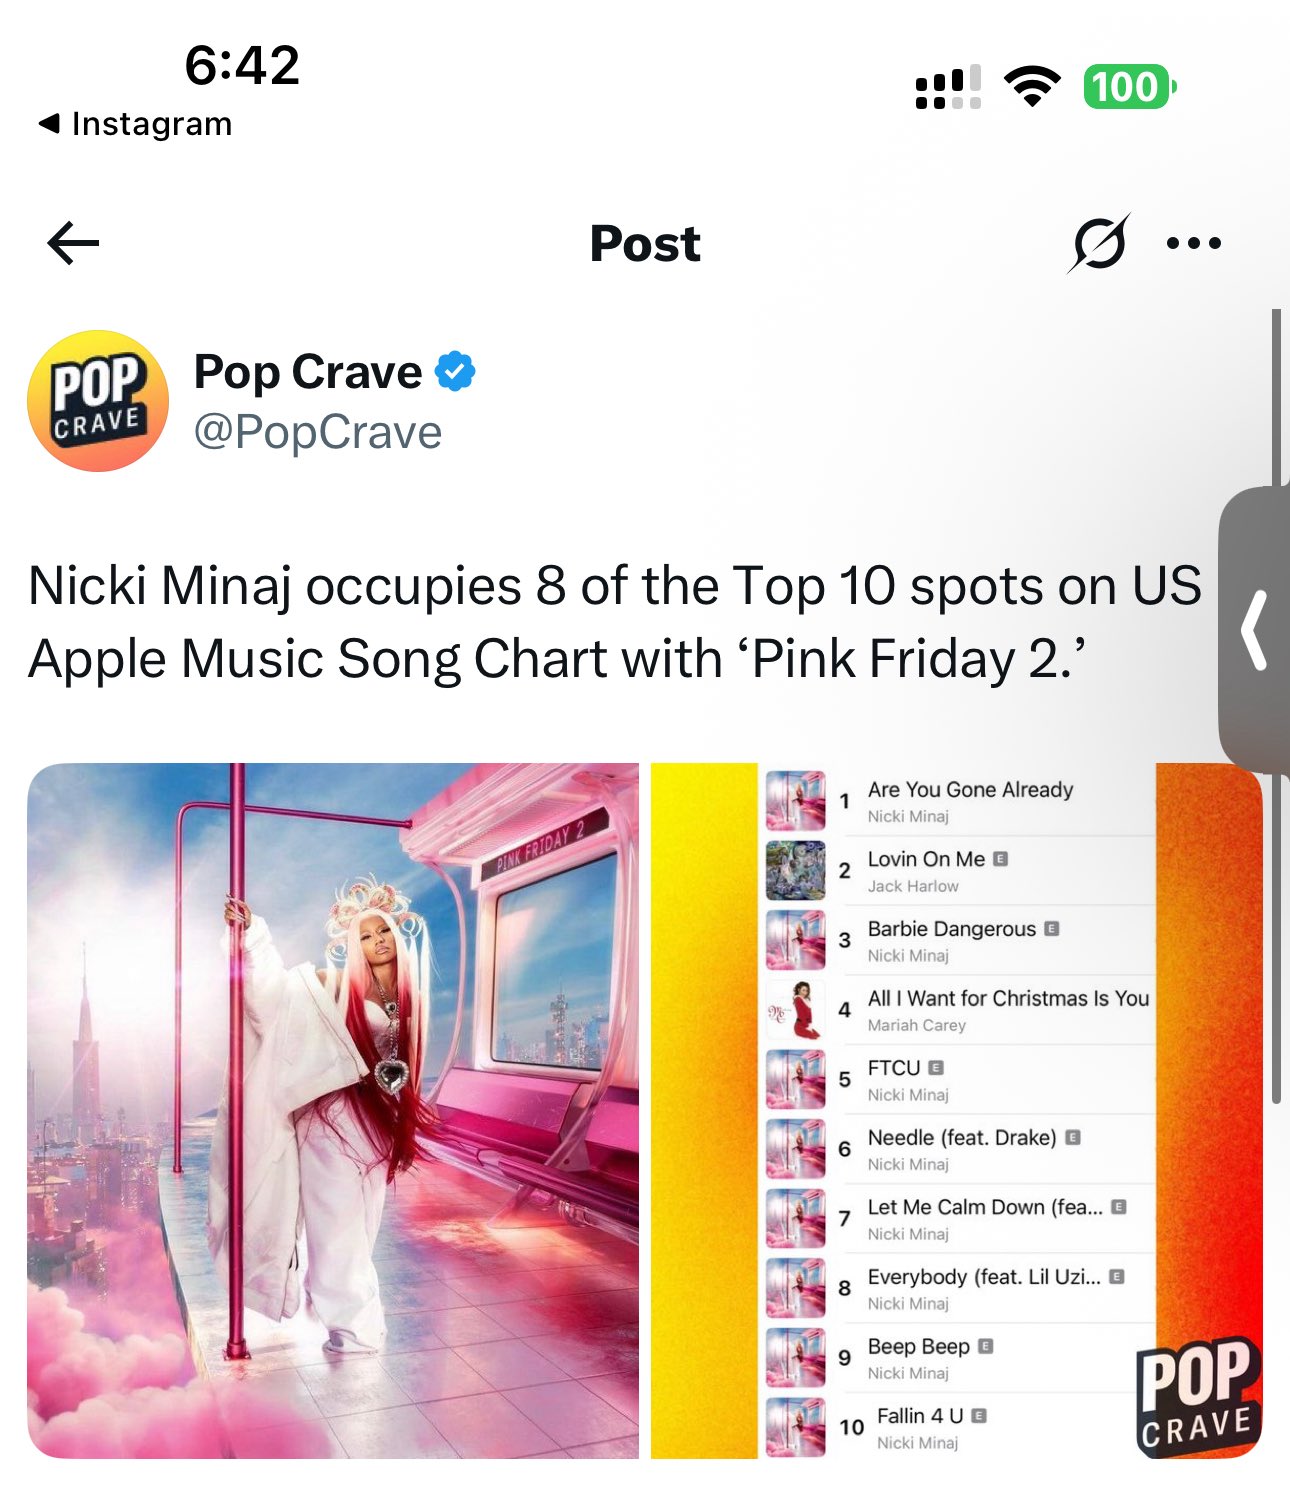Tap the battery indicator showing 100
1290x1508 pixels.
point(1130,87)
